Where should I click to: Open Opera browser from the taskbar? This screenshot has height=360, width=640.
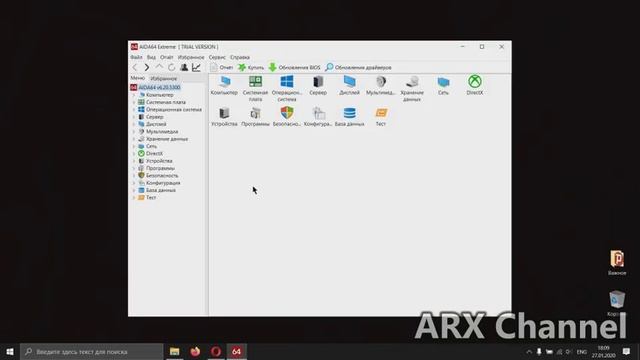(216, 351)
